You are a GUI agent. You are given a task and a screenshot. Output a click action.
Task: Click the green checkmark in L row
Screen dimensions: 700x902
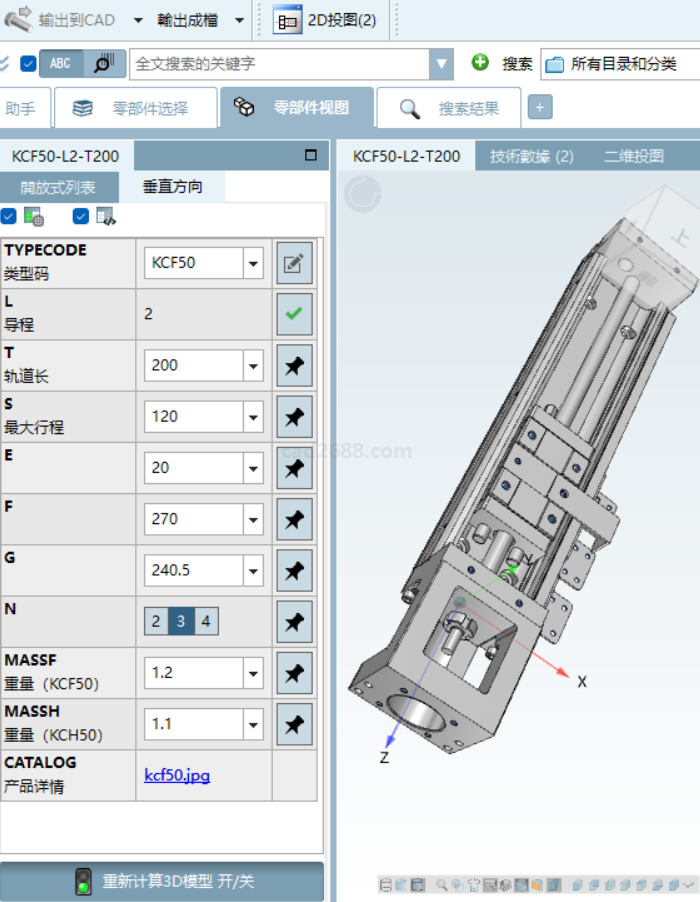click(294, 314)
